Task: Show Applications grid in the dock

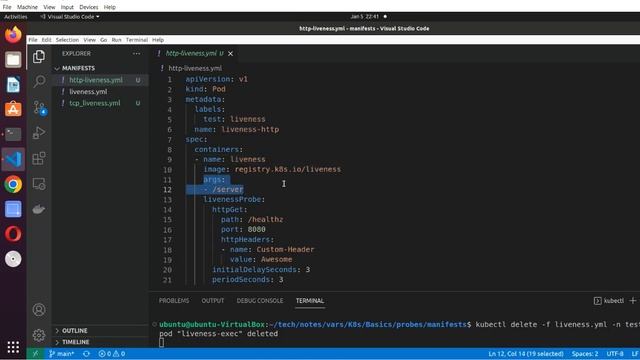Action: [x=13, y=347]
